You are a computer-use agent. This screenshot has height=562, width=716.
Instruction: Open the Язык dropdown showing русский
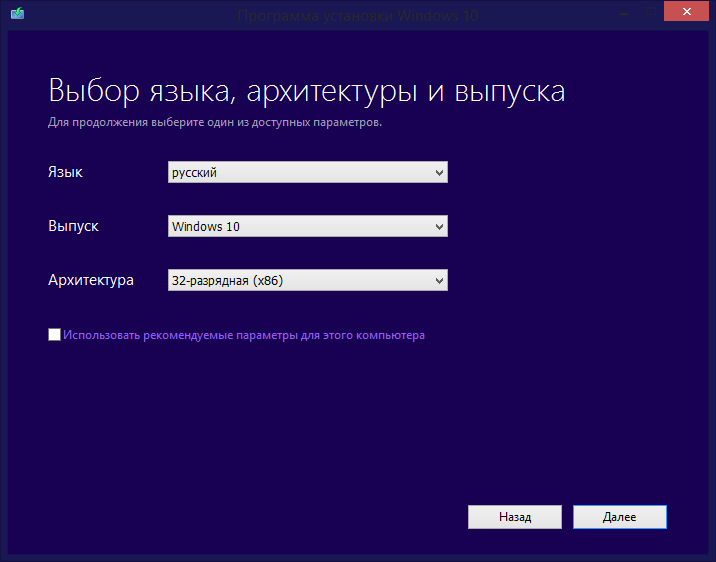308,172
